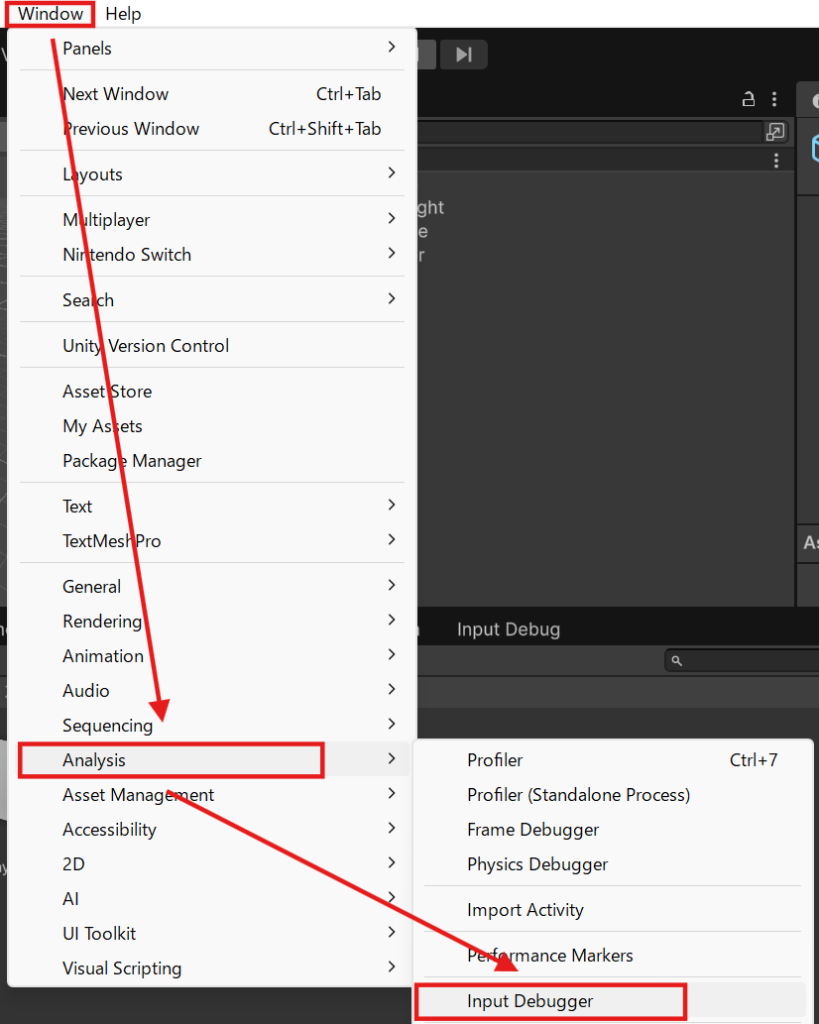
Task: Open Package Manager from the Window menu
Action: point(132,461)
